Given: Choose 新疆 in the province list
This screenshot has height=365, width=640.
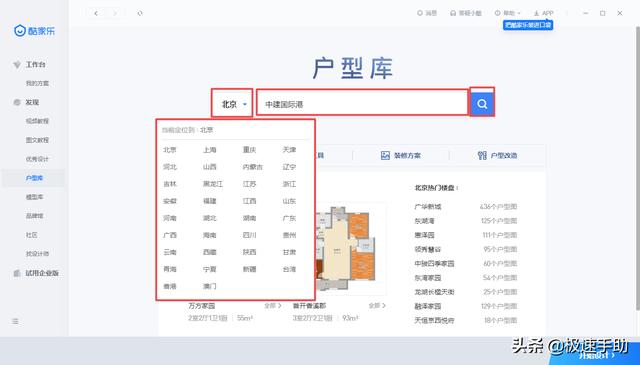Looking at the screenshot, I should (x=249, y=269).
